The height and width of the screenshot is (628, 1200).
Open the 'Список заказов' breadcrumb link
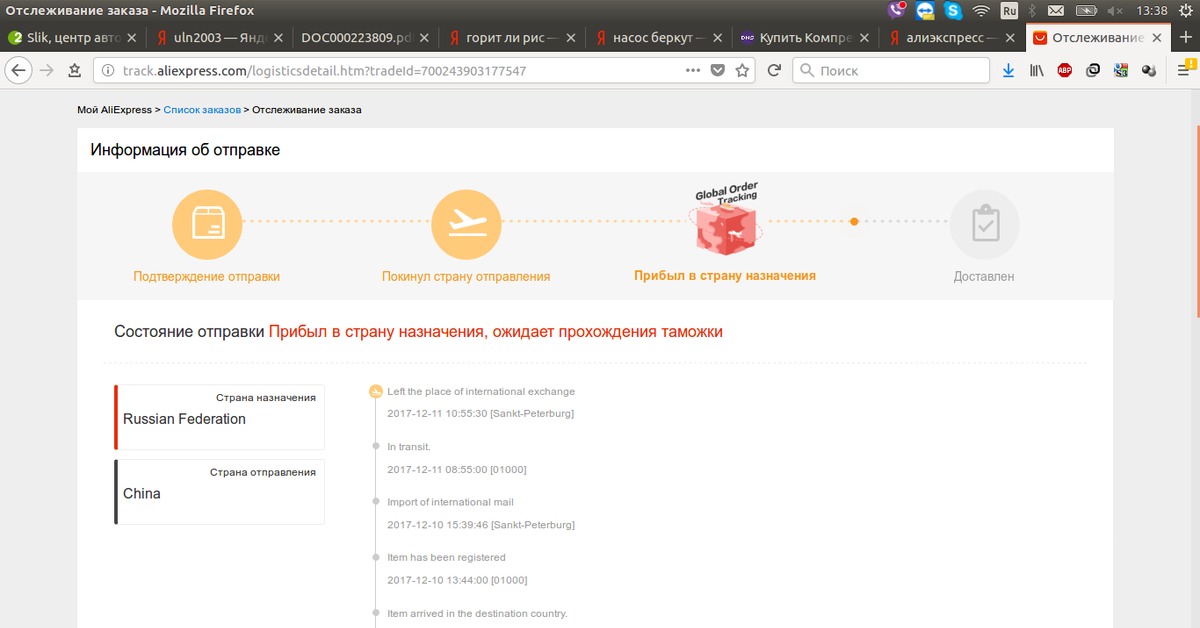(x=202, y=110)
